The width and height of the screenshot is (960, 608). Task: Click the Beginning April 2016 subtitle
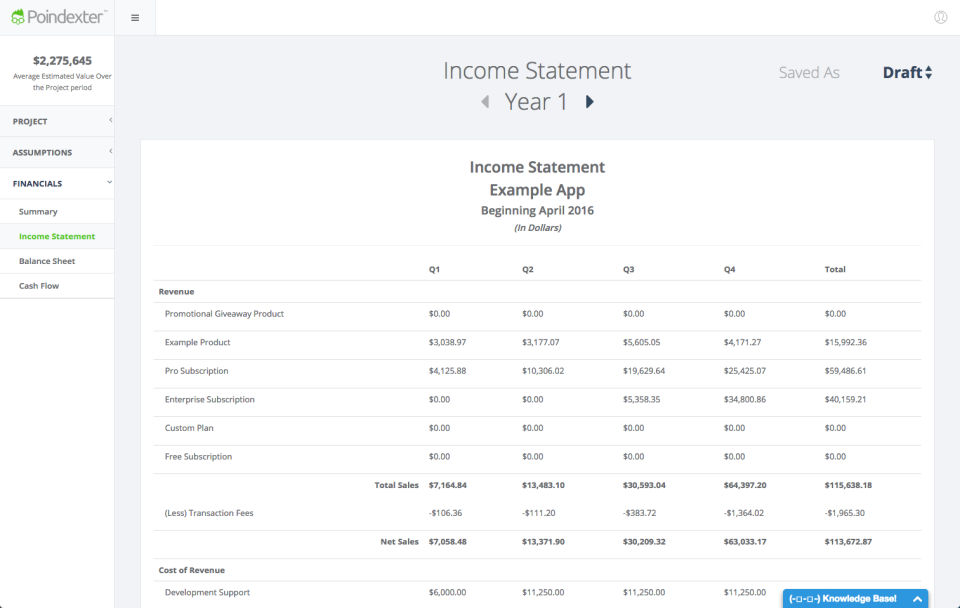coord(537,211)
